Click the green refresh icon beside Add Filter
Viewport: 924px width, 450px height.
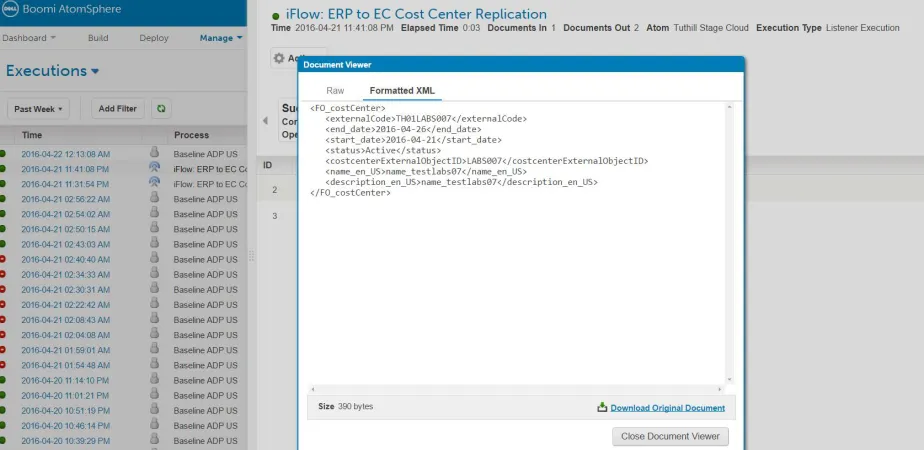tap(161, 109)
